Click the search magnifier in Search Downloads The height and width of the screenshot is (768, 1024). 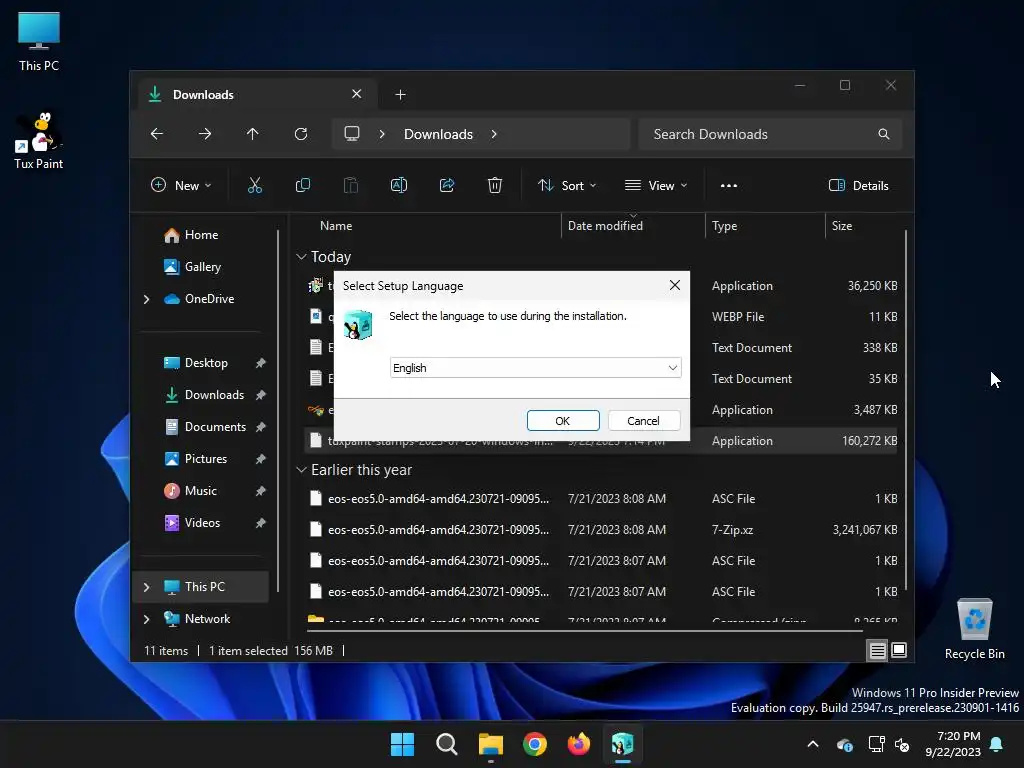pyautogui.click(x=884, y=134)
